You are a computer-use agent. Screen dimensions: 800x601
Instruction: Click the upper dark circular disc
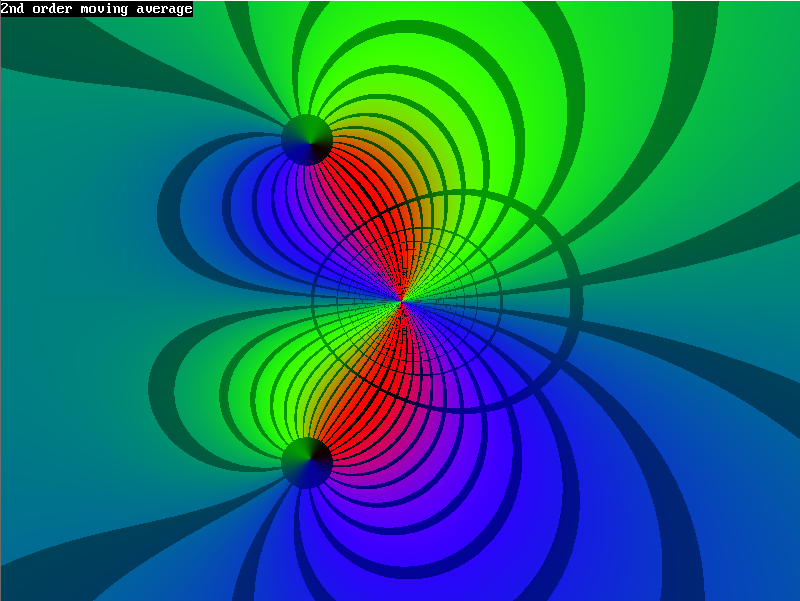pyautogui.click(x=306, y=139)
